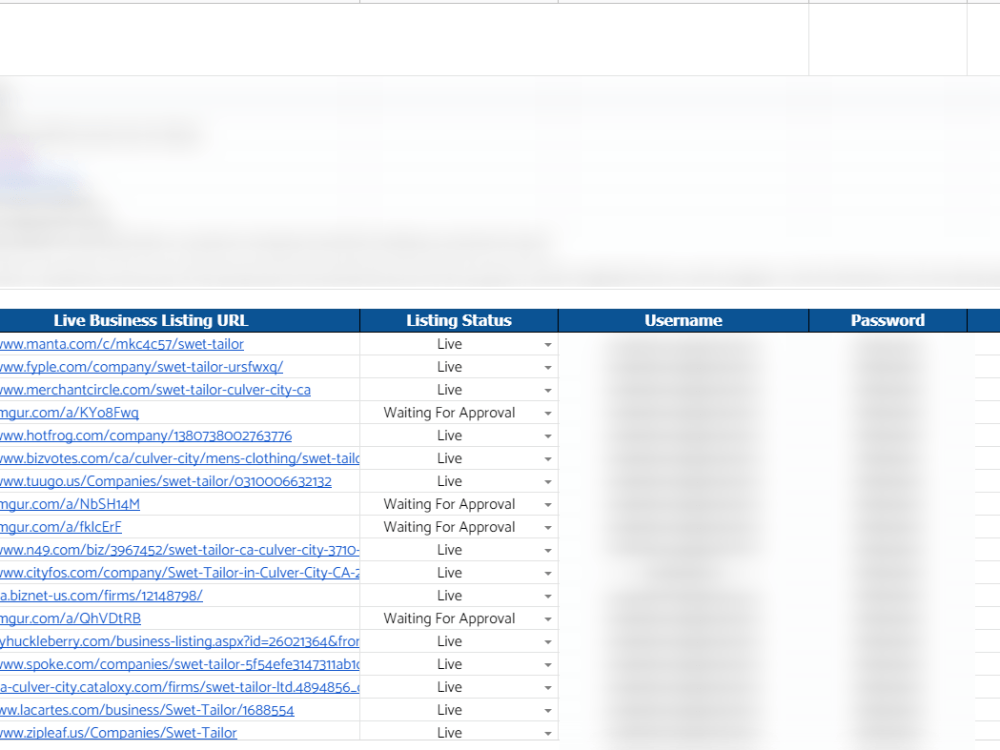The width and height of the screenshot is (1000, 750).
Task: Expand status dropdown arrow in NbSH14M row
Action: (x=548, y=505)
